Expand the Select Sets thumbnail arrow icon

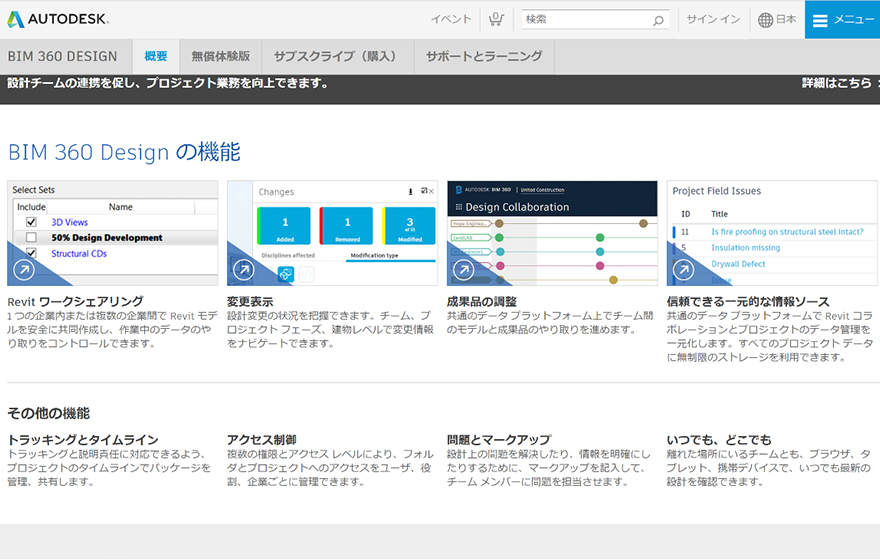pos(24,270)
